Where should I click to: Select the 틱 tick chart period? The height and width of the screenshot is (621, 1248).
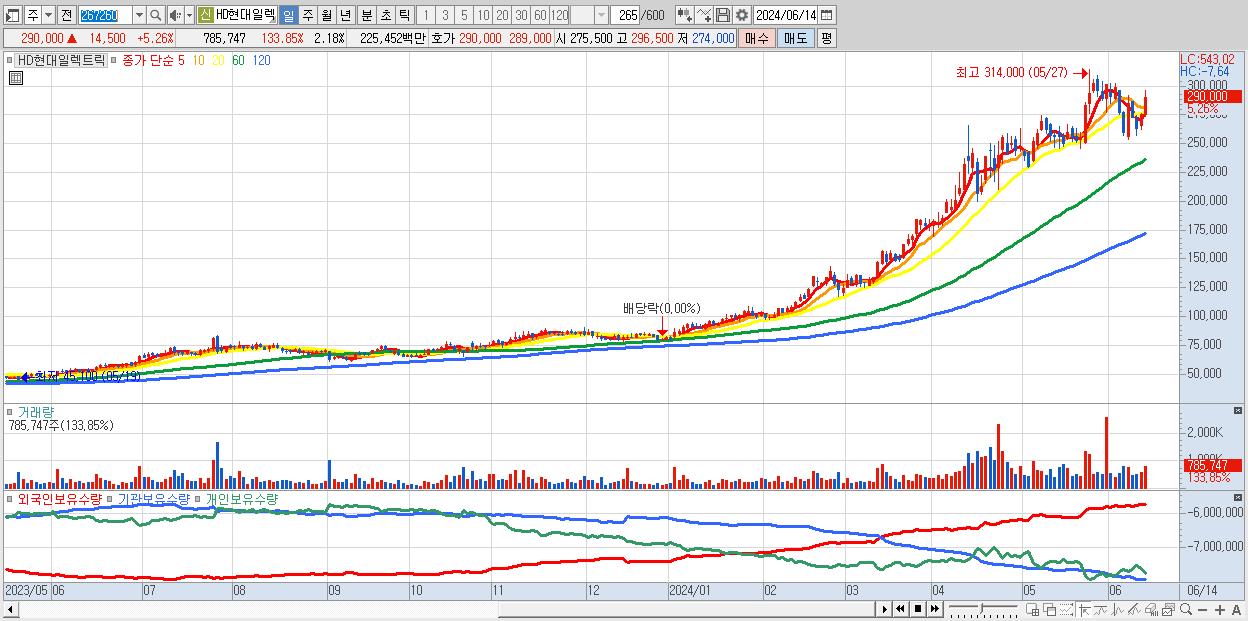pyautogui.click(x=404, y=15)
